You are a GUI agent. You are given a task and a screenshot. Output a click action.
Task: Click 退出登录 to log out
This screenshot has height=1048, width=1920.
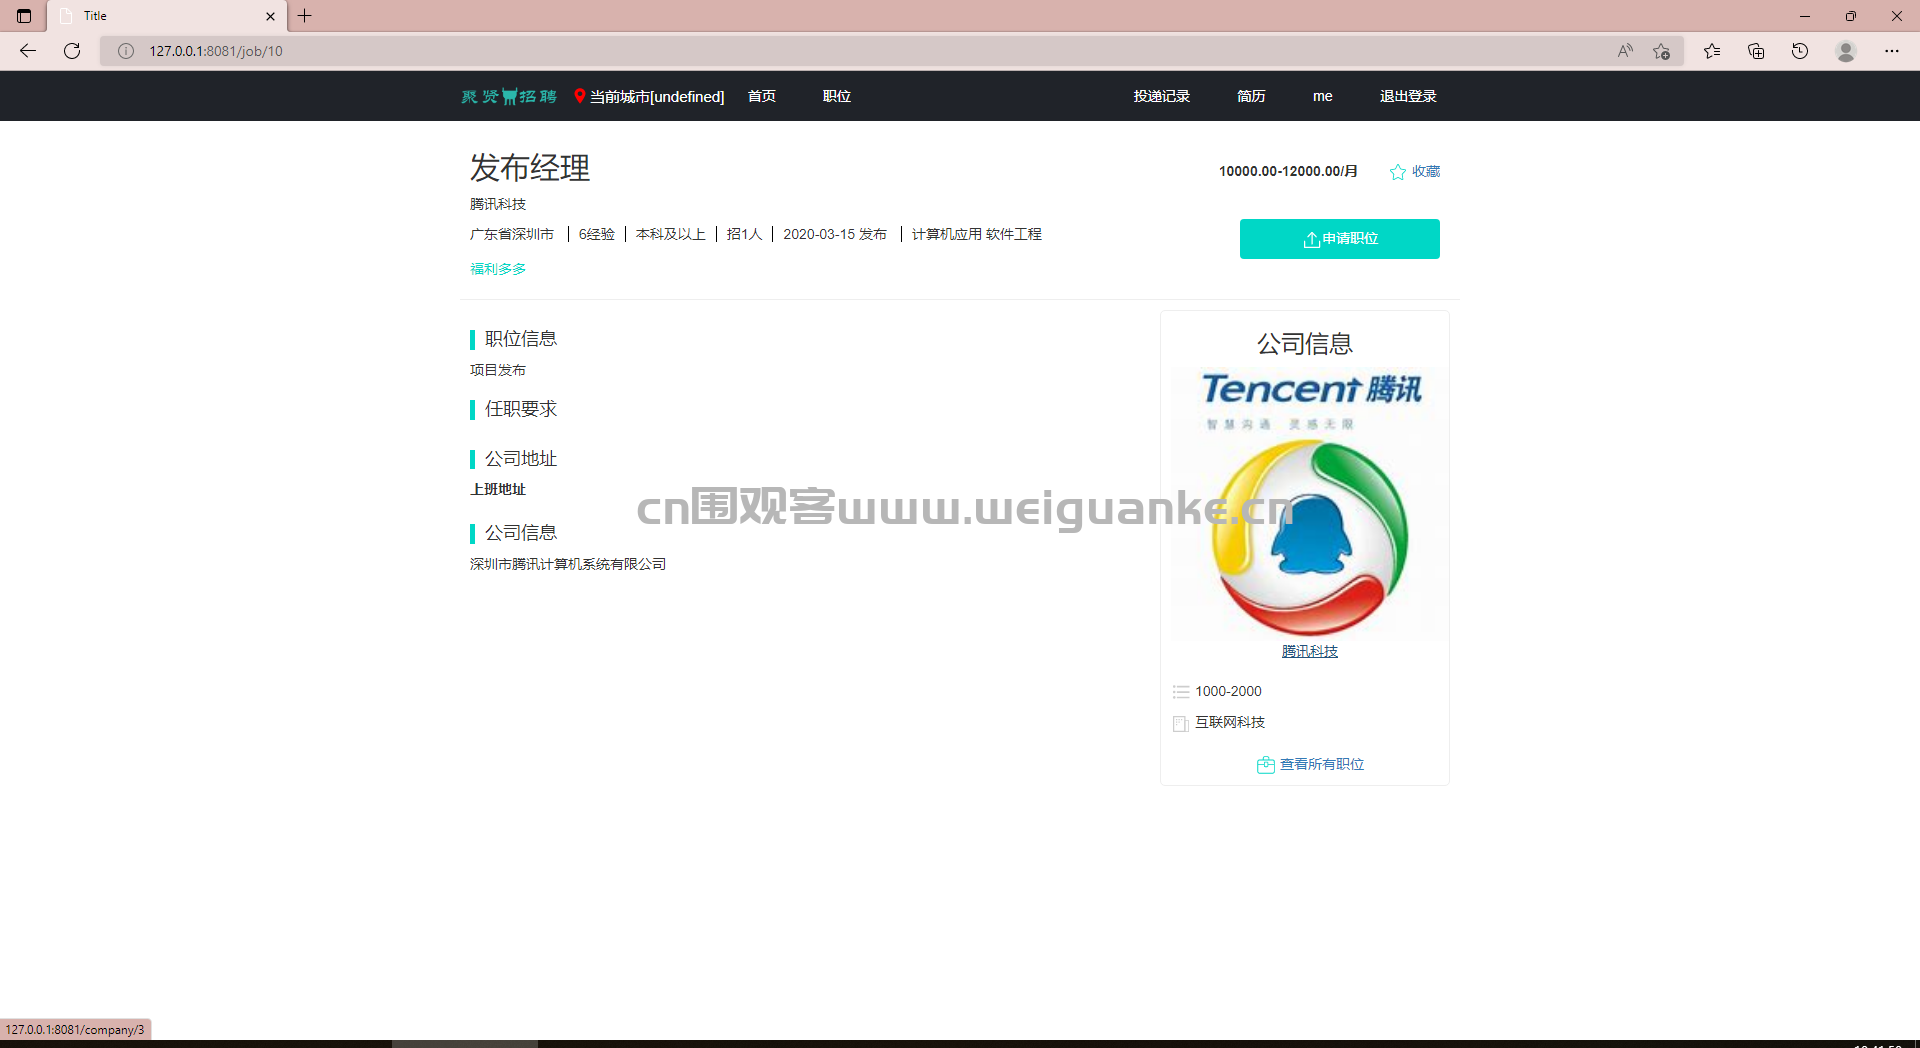pyautogui.click(x=1408, y=96)
